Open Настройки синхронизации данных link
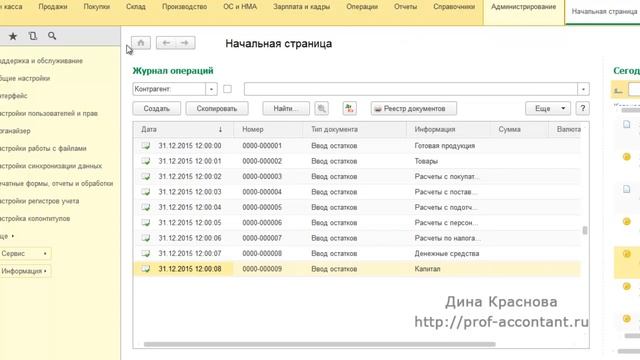 pyautogui.click(x=51, y=166)
